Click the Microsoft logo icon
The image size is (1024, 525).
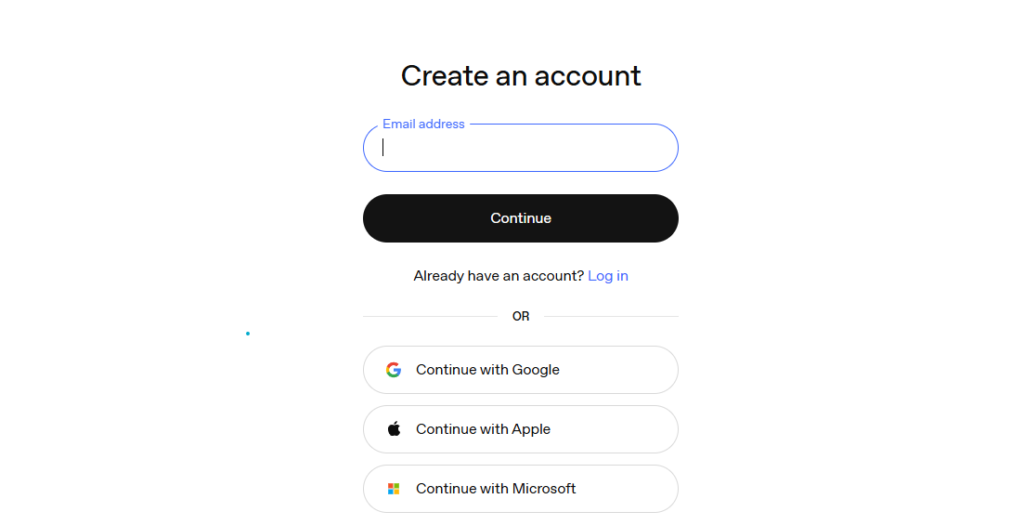(393, 489)
